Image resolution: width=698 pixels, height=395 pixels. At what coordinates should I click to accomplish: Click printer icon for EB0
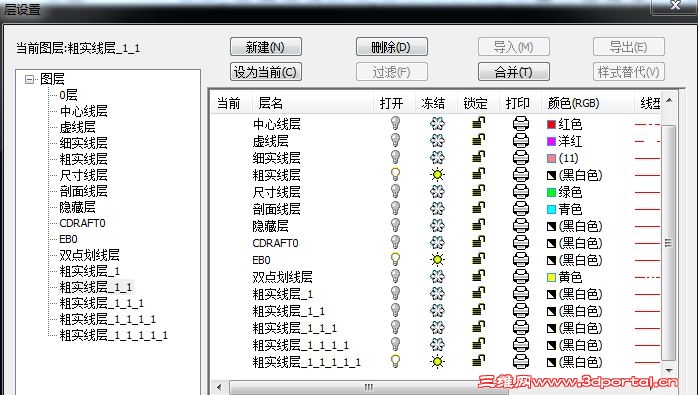520,260
